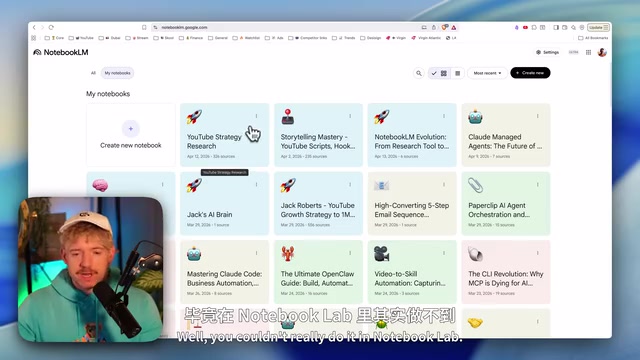
Task: Open the Most recent sort dropdown
Action: tap(487, 73)
